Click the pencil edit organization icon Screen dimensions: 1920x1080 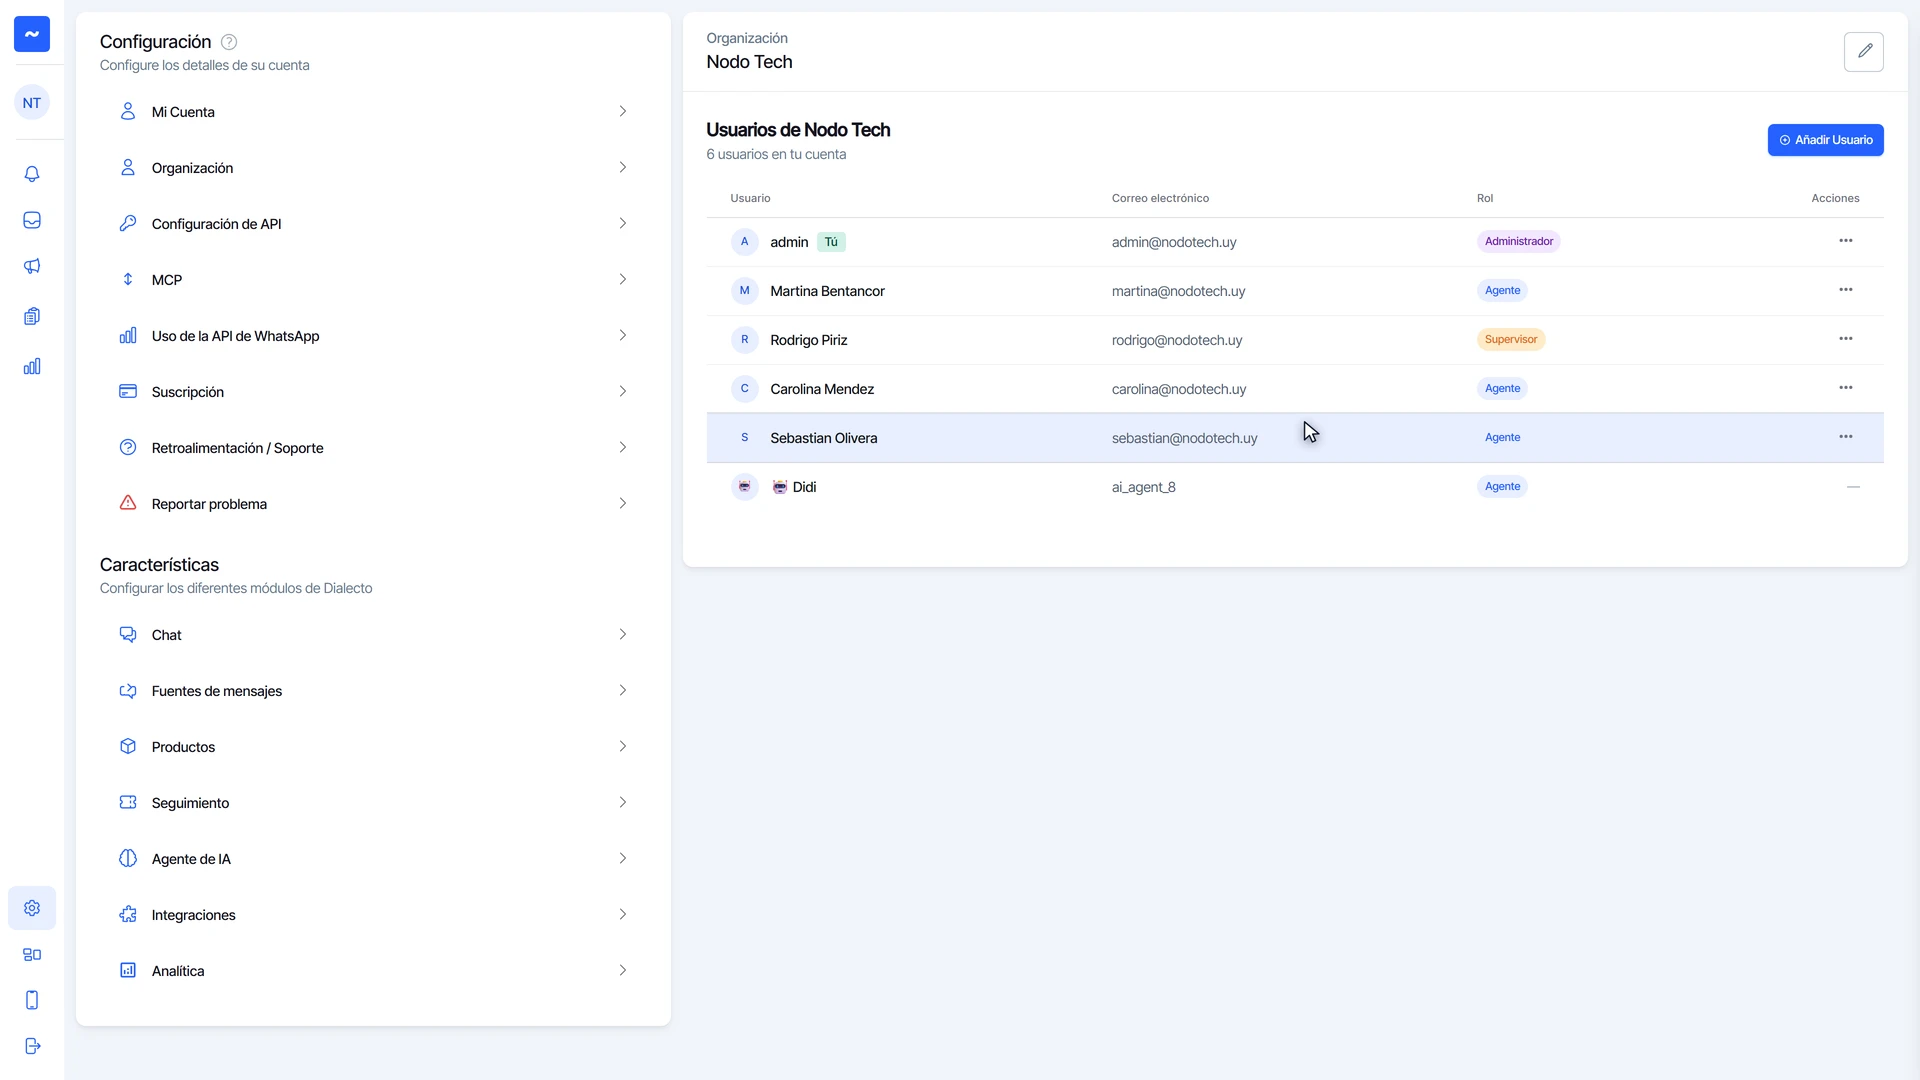pyautogui.click(x=1864, y=51)
